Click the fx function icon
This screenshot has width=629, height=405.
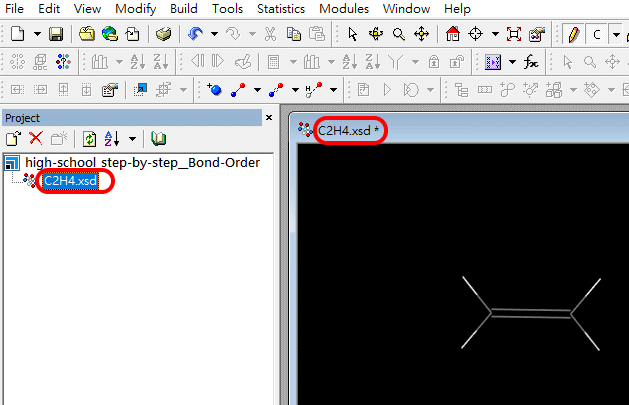(532, 62)
